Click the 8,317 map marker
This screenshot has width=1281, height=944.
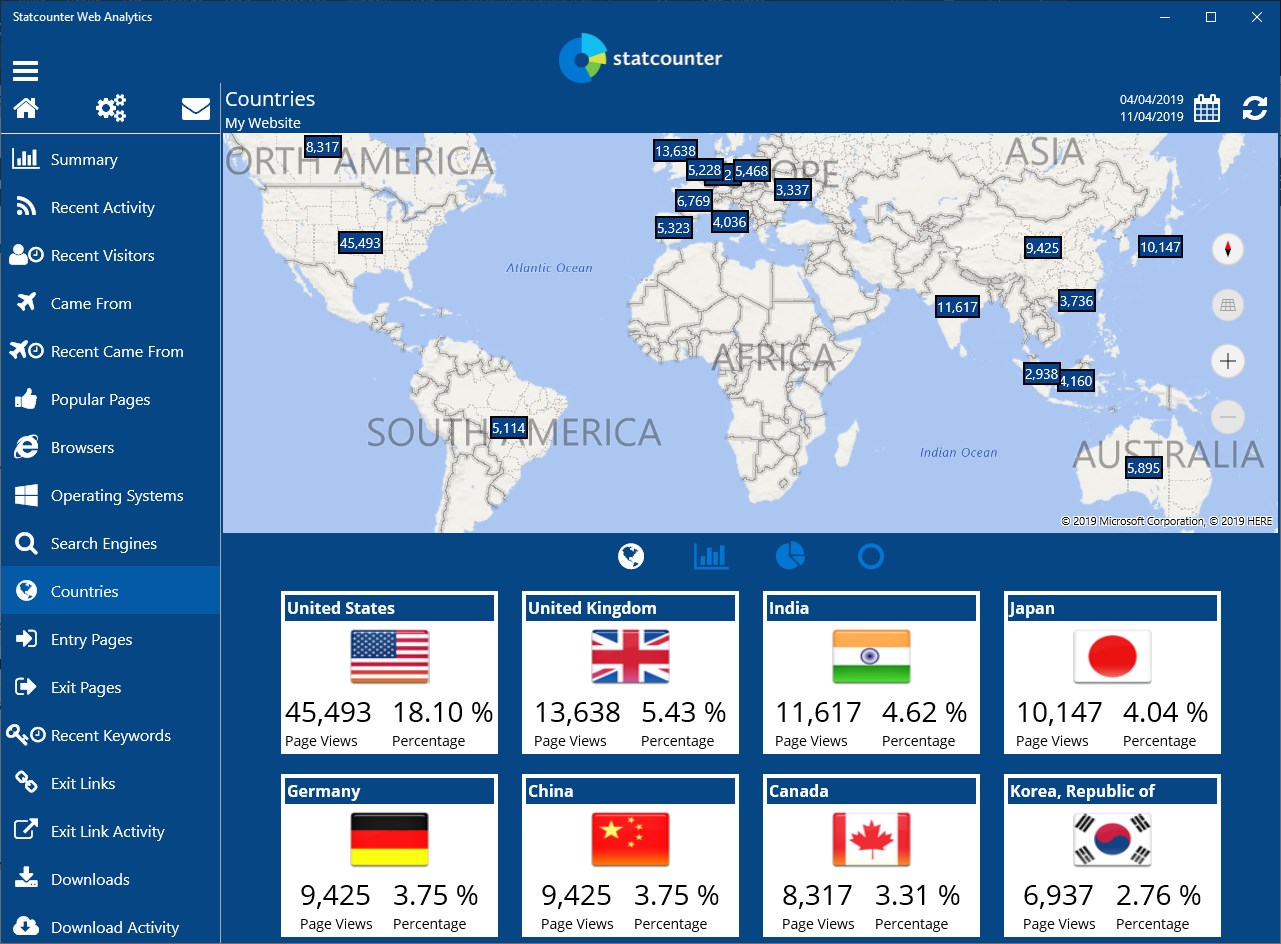(323, 147)
